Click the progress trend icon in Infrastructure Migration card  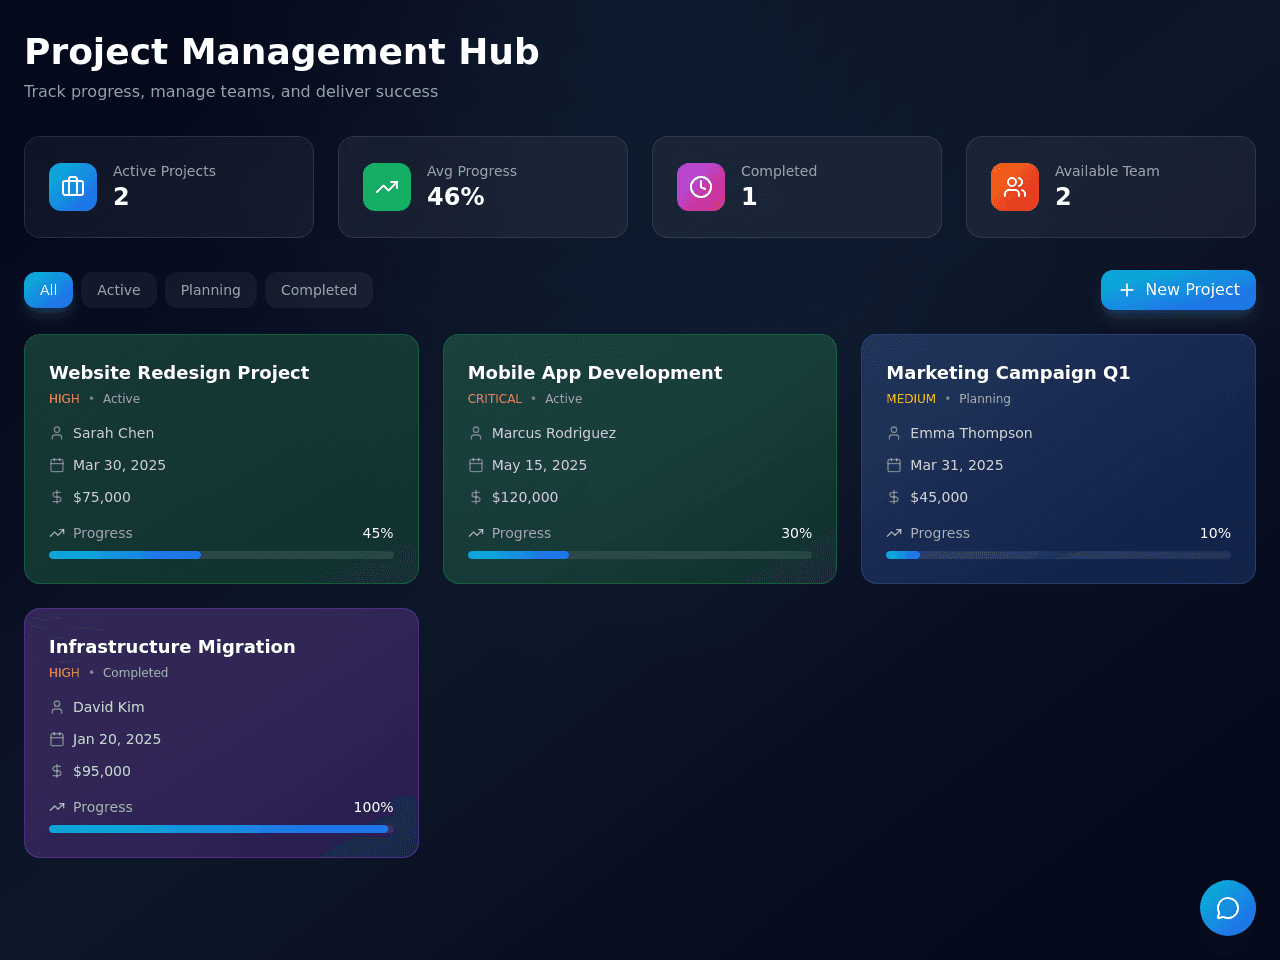coord(57,807)
